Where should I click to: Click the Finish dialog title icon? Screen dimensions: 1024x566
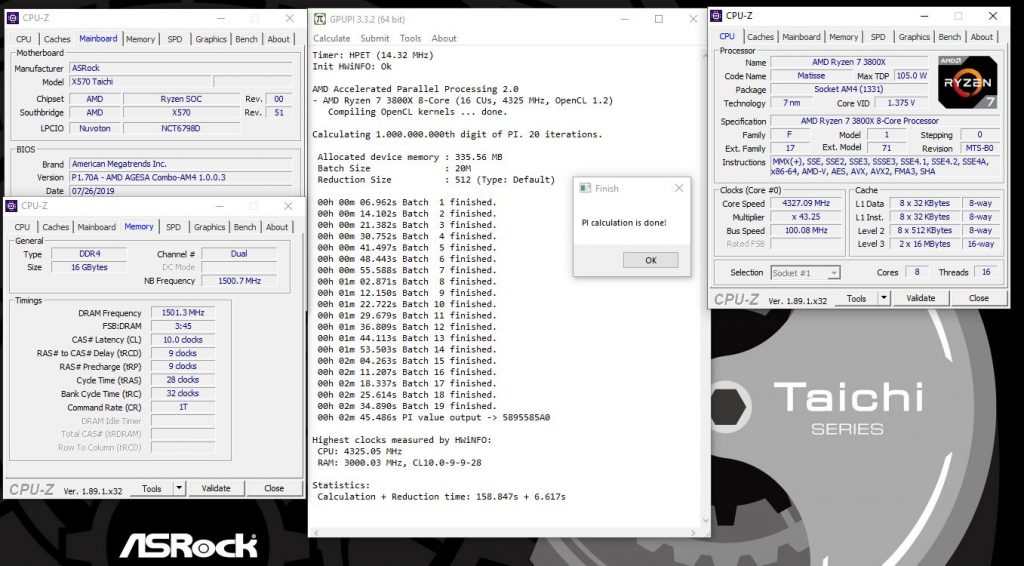(584, 188)
